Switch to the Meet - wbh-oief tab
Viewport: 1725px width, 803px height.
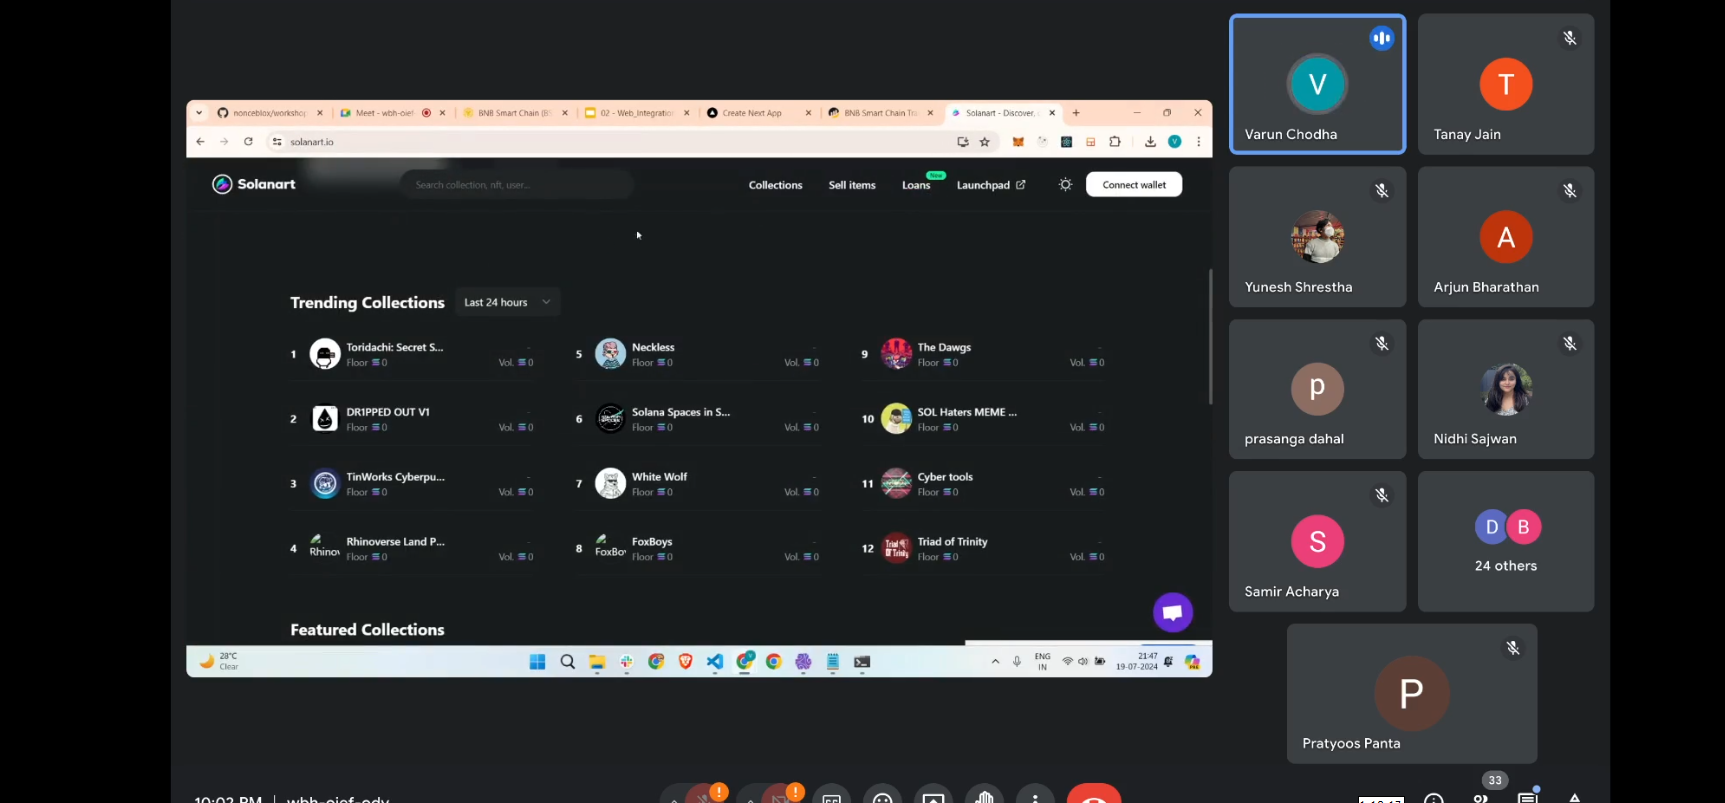(385, 113)
